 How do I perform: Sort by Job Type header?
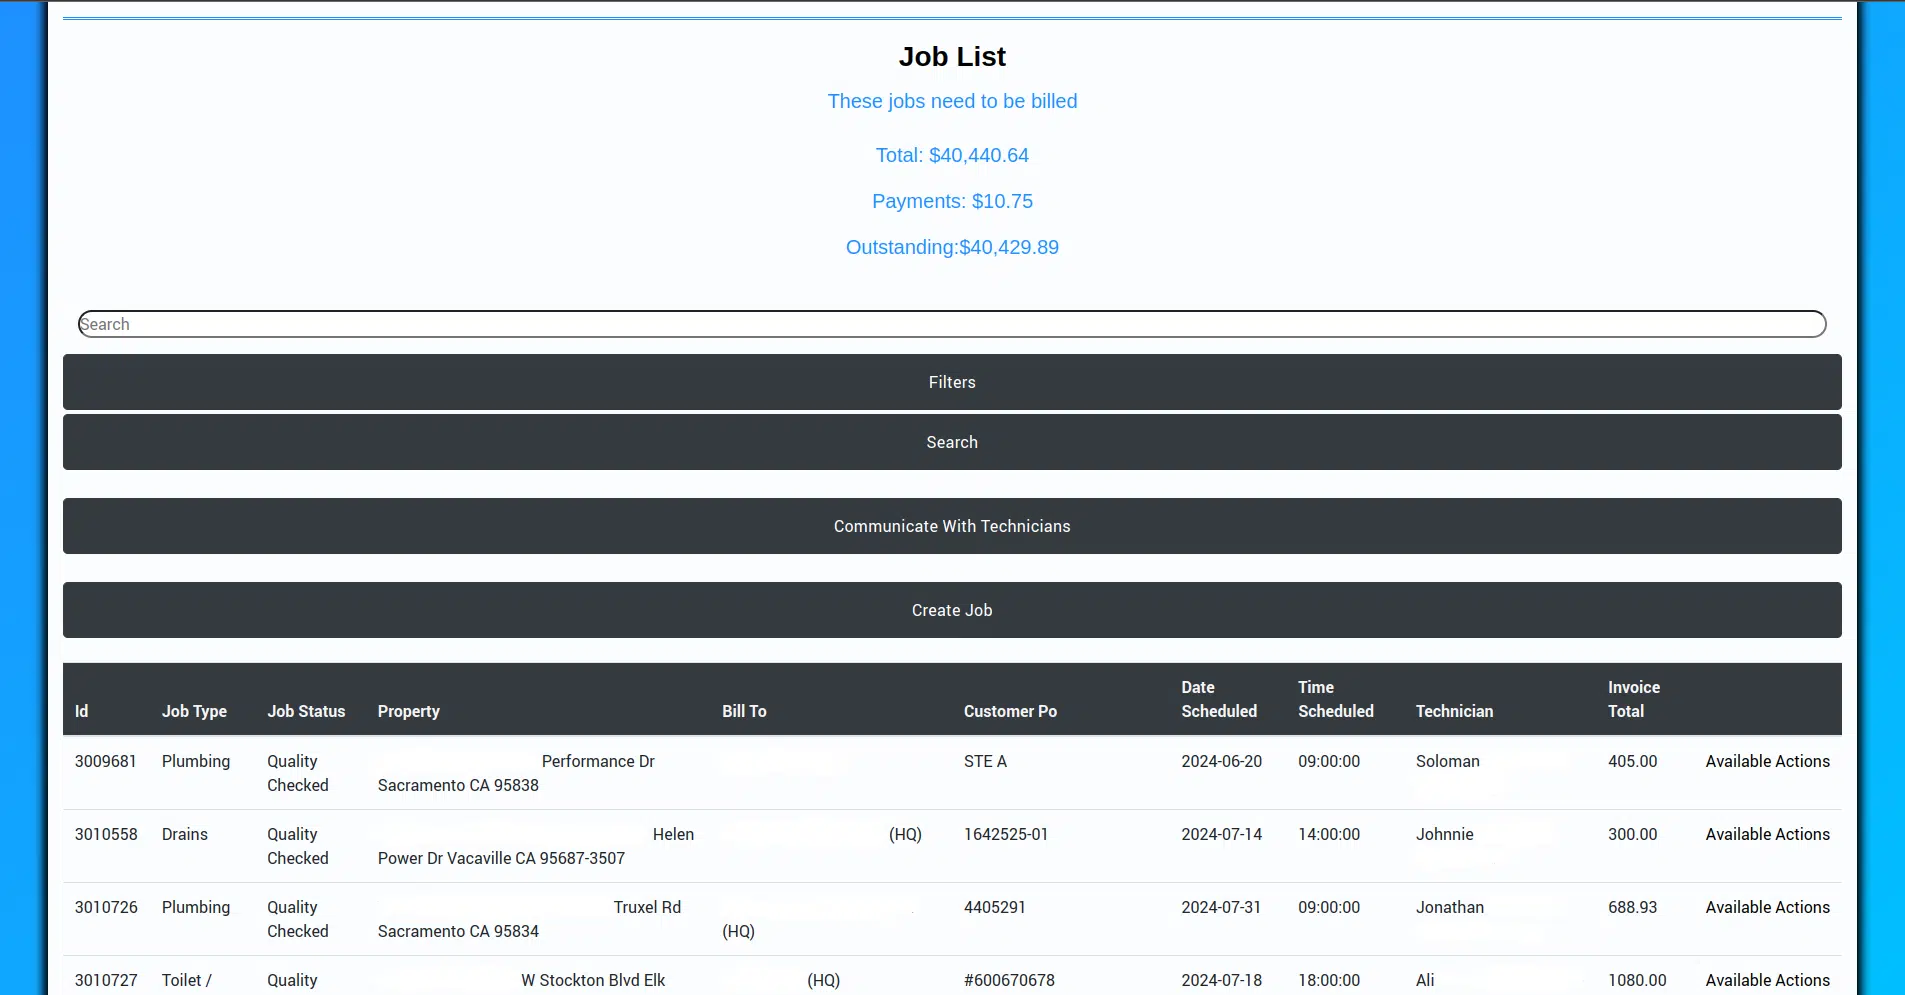[x=194, y=711]
